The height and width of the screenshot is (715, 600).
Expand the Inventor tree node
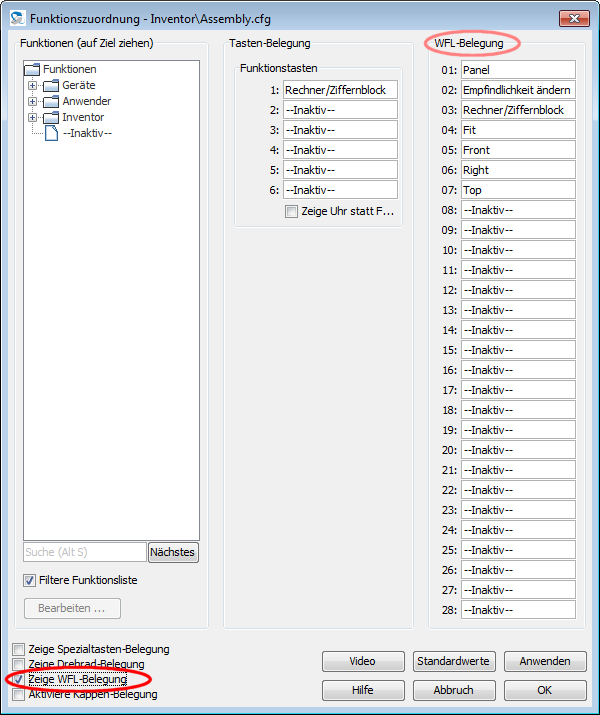click(x=32, y=118)
